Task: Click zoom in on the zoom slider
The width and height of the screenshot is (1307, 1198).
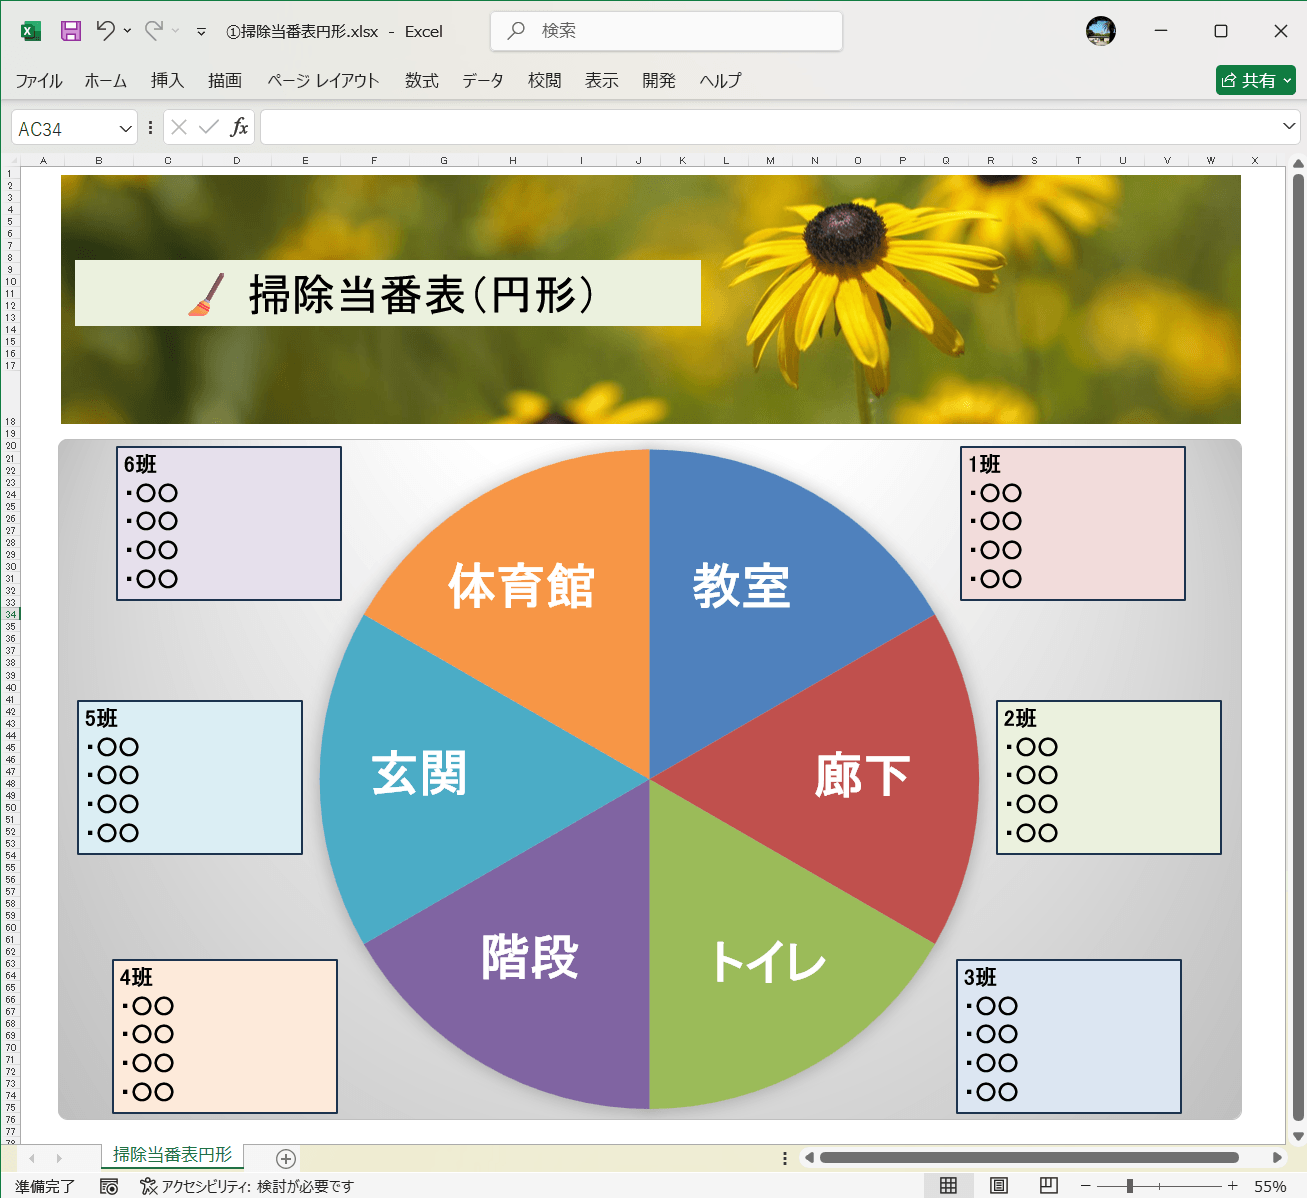Action: [1231, 1186]
